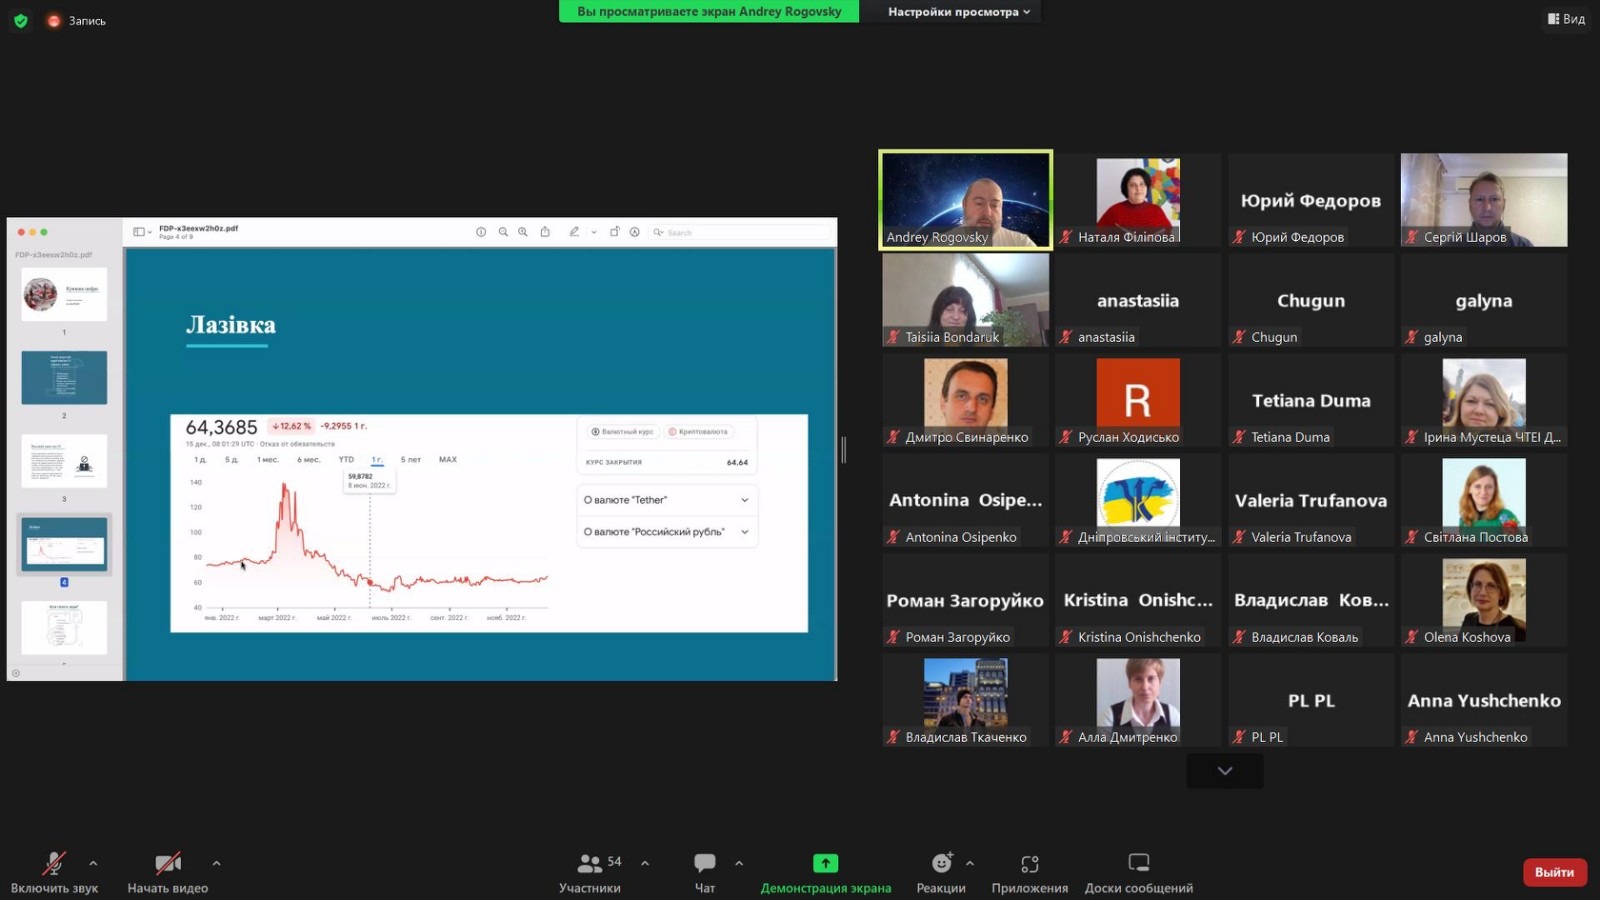
Task: Open the Apps icon (Приложения)
Action: point(1029,863)
